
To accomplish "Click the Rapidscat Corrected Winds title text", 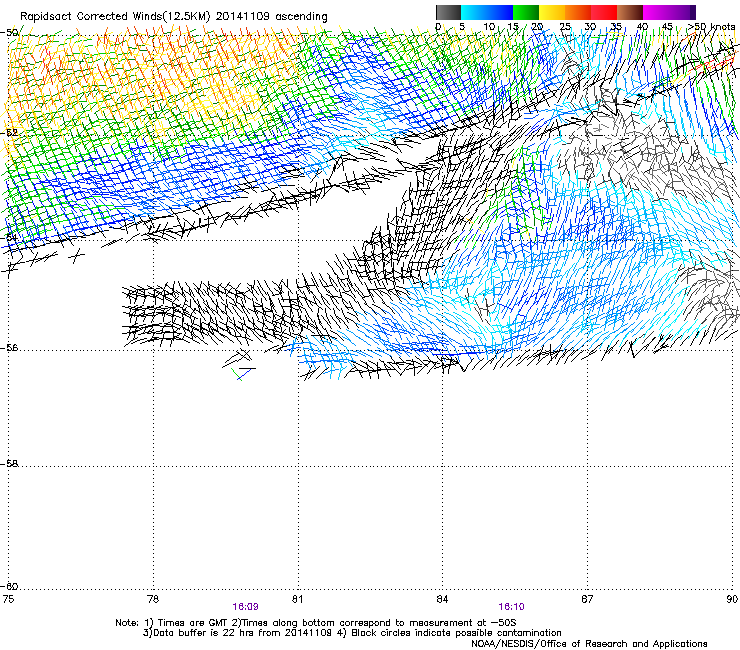I will 174,17.
